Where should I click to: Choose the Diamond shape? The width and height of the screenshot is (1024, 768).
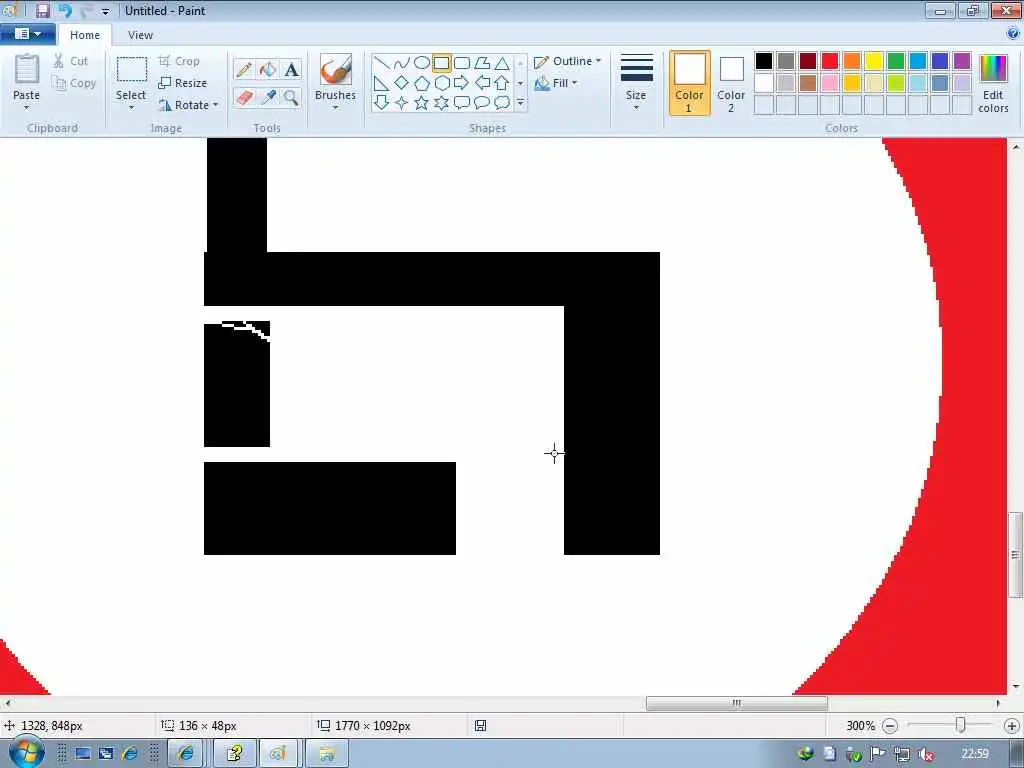point(402,83)
